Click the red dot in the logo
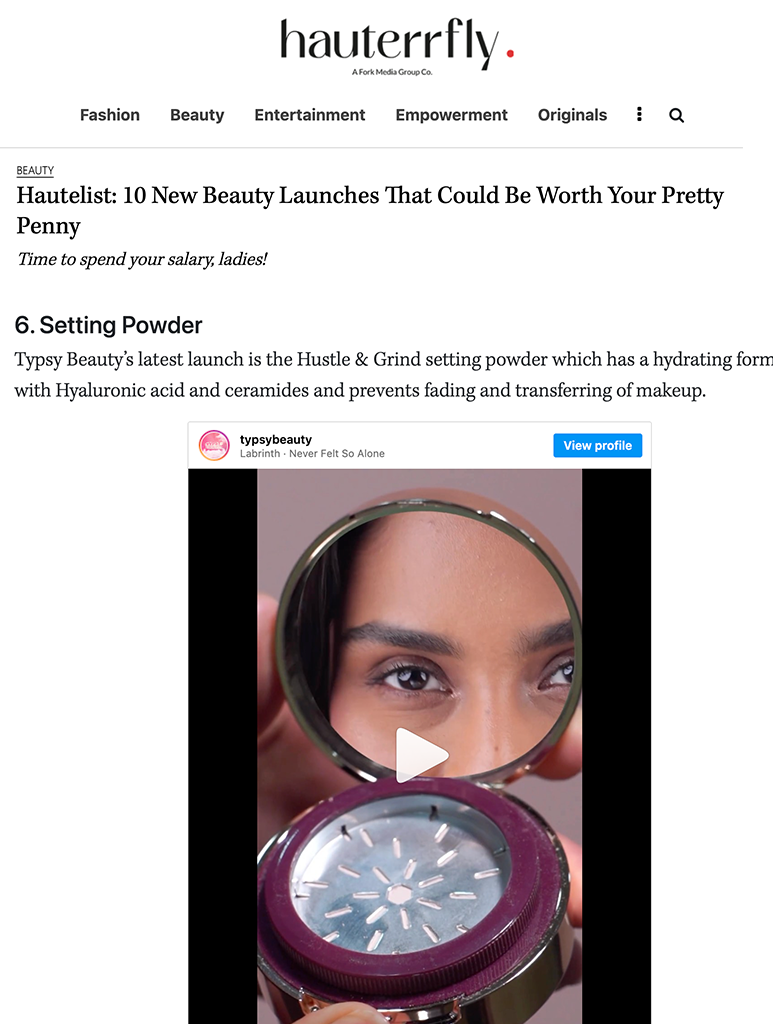773x1024 pixels. tap(510, 54)
